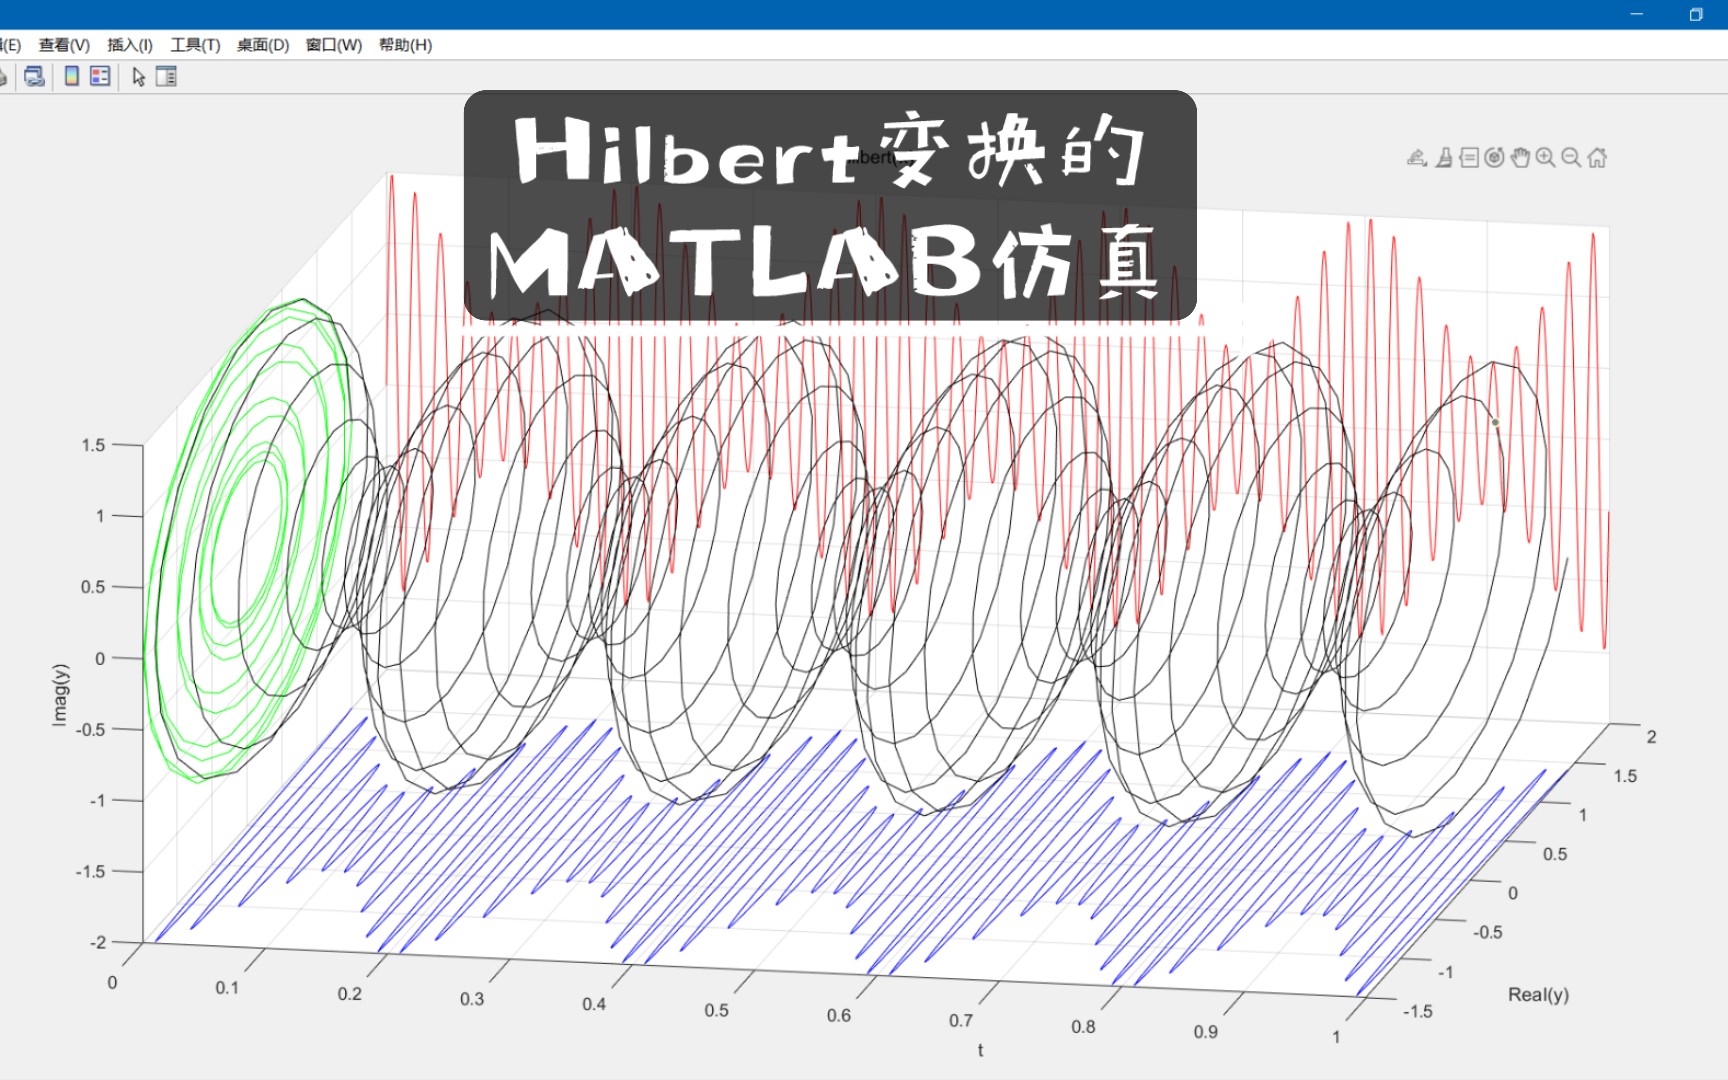This screenshot has width=1728, height=1080.
Task: Toggle the data brushing tool
Action: coord(1444,157)
